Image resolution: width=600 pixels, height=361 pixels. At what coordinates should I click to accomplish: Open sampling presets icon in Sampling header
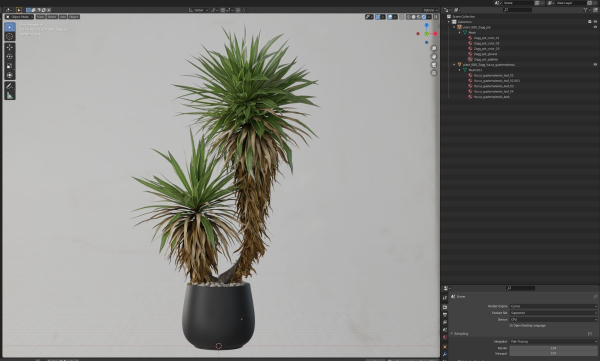point(590,333)
